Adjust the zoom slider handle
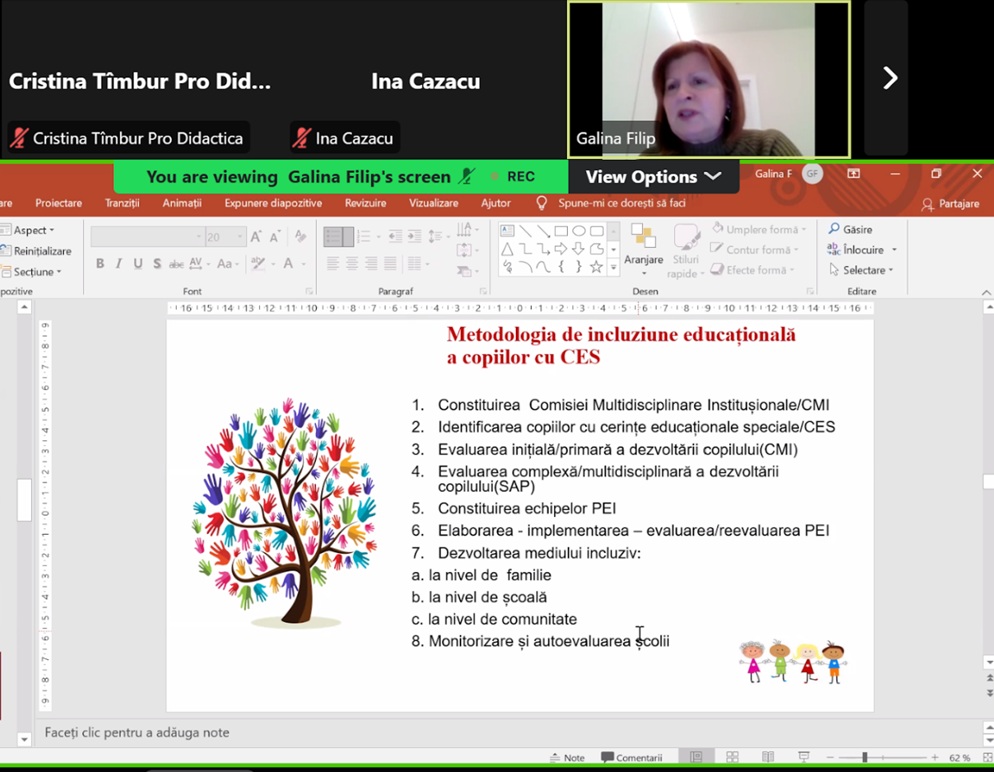This screenshot has width=994, height=772. click(x=864, y=758)
